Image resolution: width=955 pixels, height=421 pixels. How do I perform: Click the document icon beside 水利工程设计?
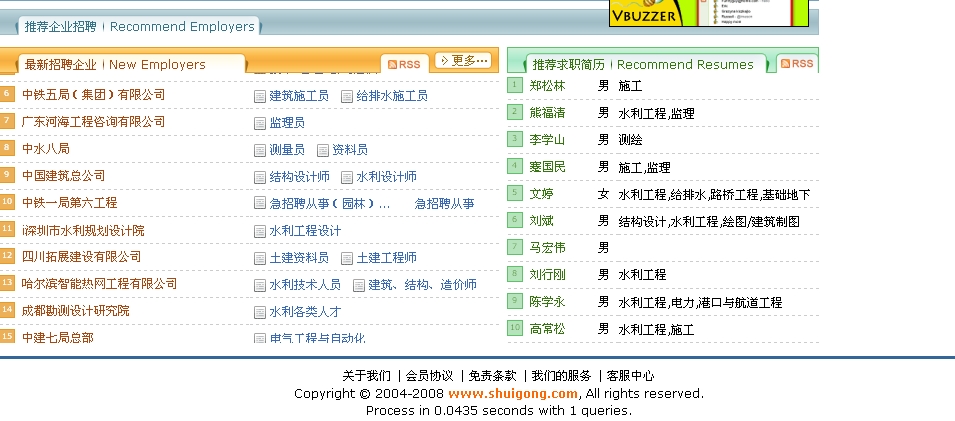click(260, 231)
